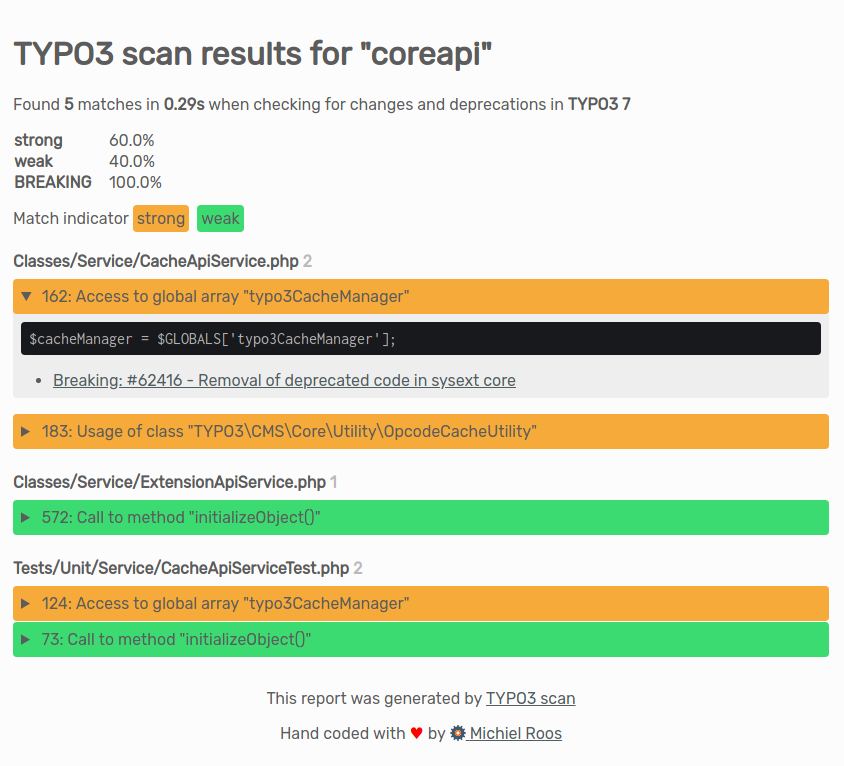Expand the 572 initializeObject() triangle

click(x=25, y=517)
